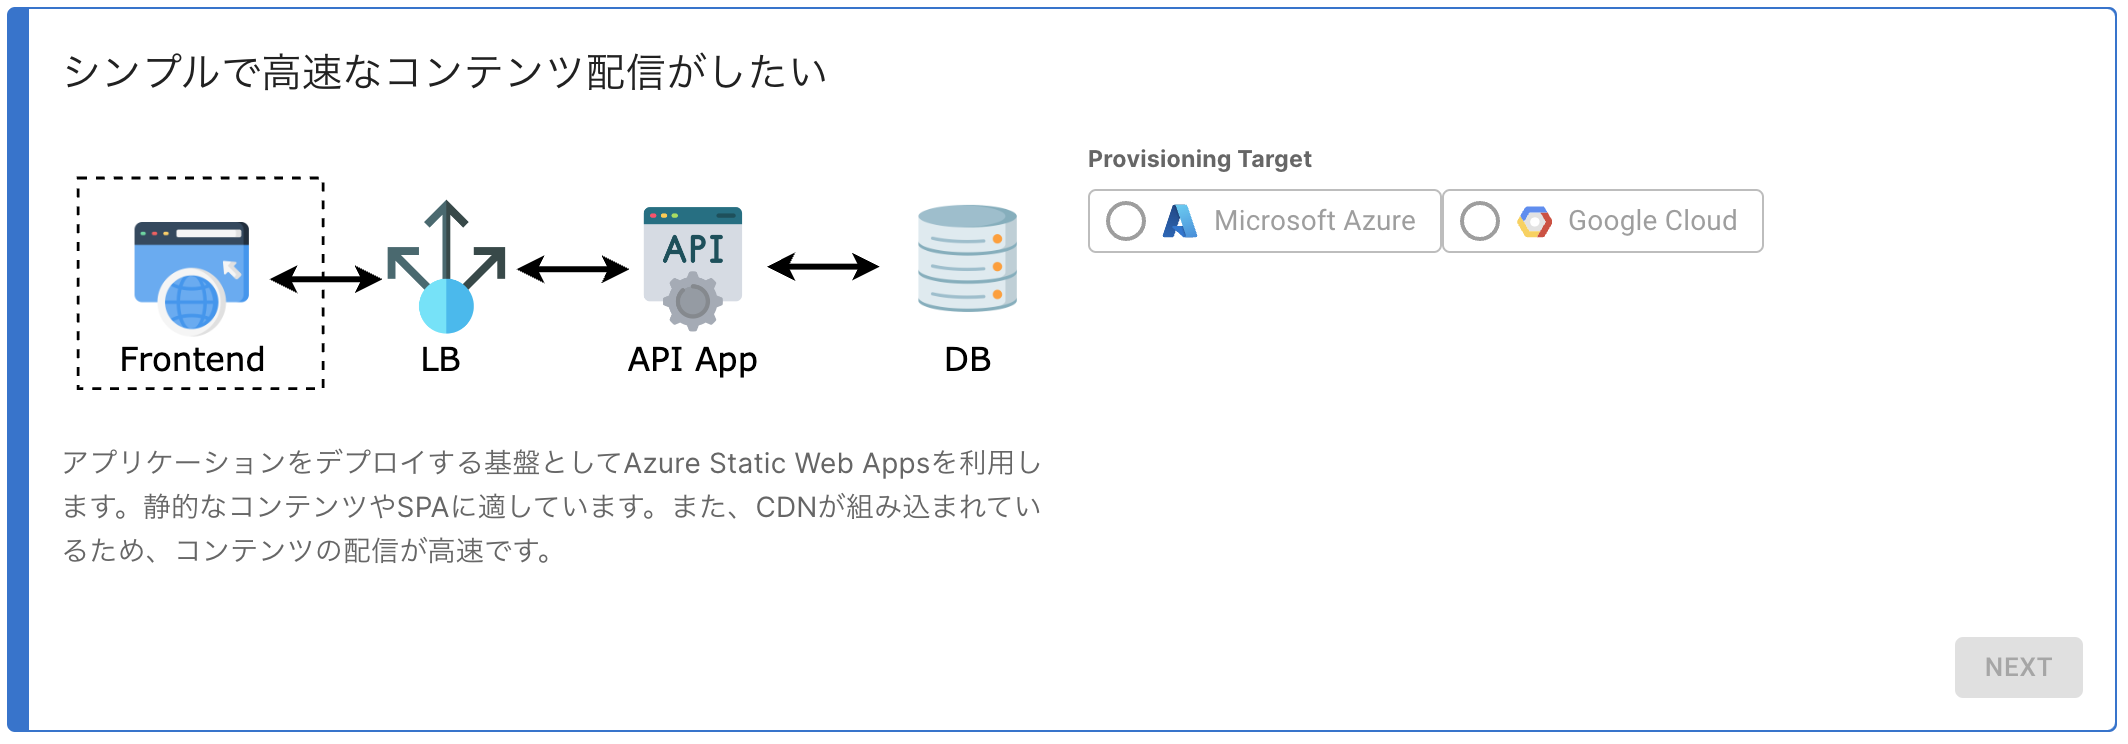
Task: Select the Google Cloud radio button
Action: tap(1480, 221)
